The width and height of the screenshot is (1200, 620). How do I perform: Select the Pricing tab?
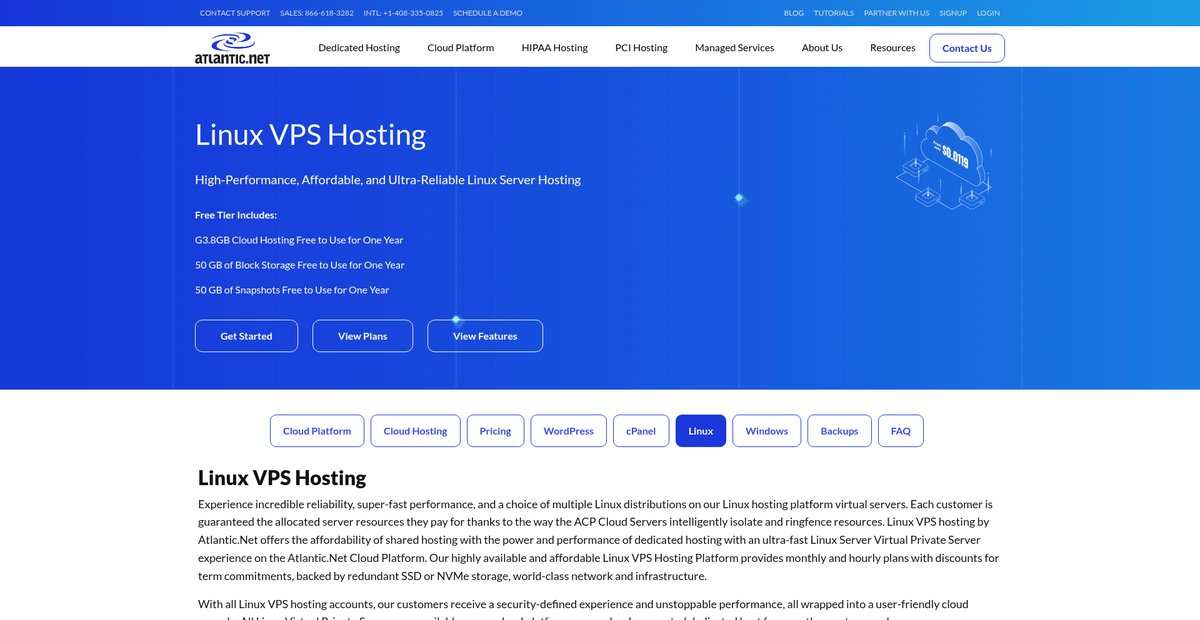(x=495, y=431)
